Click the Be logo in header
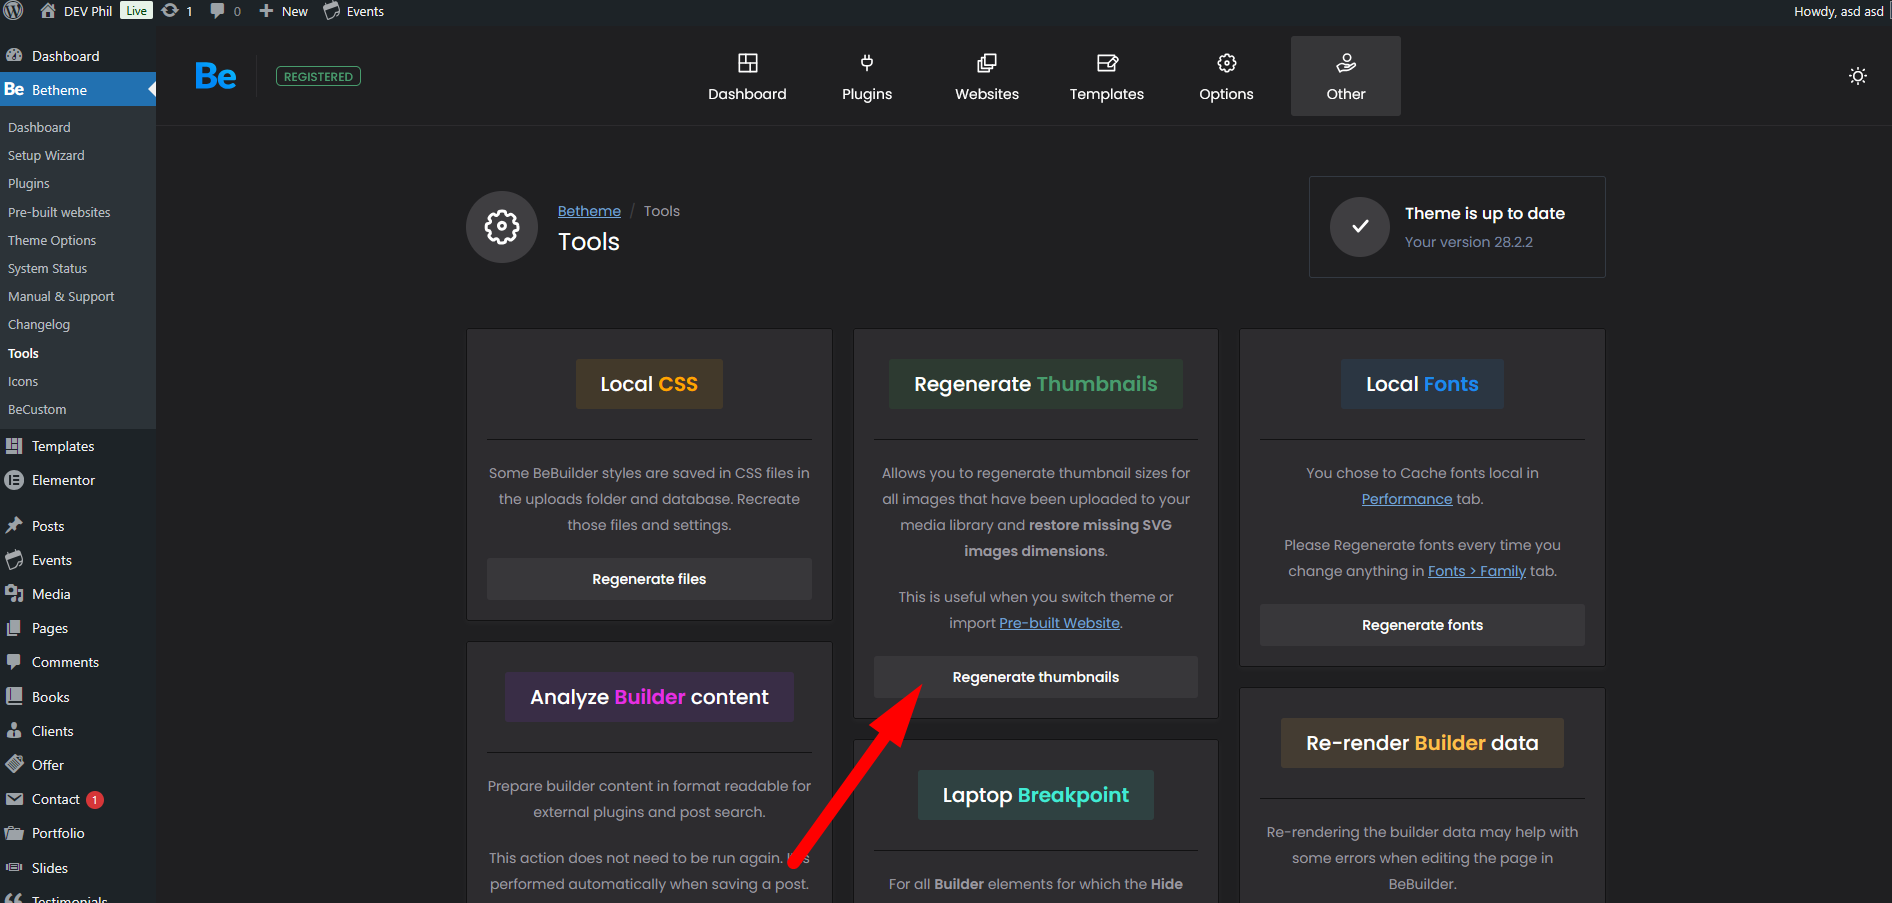This screenshot has width=1892, height=903. 215,76
